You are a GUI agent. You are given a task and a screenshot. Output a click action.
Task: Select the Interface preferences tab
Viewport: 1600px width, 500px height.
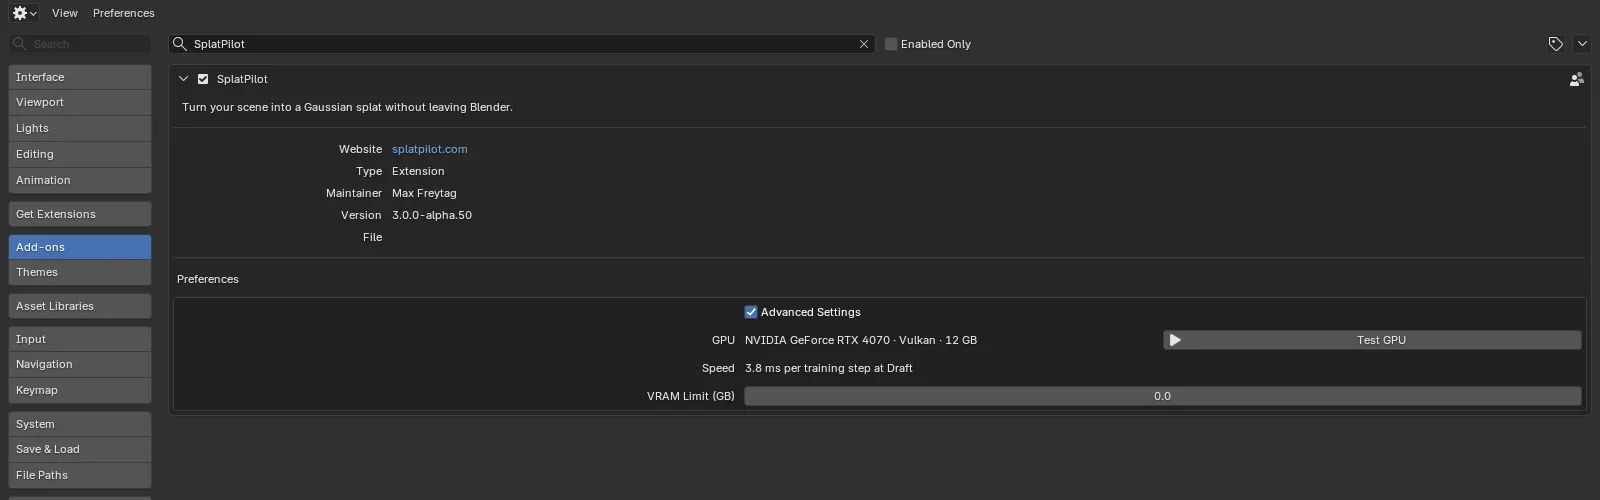click(80, 77)
